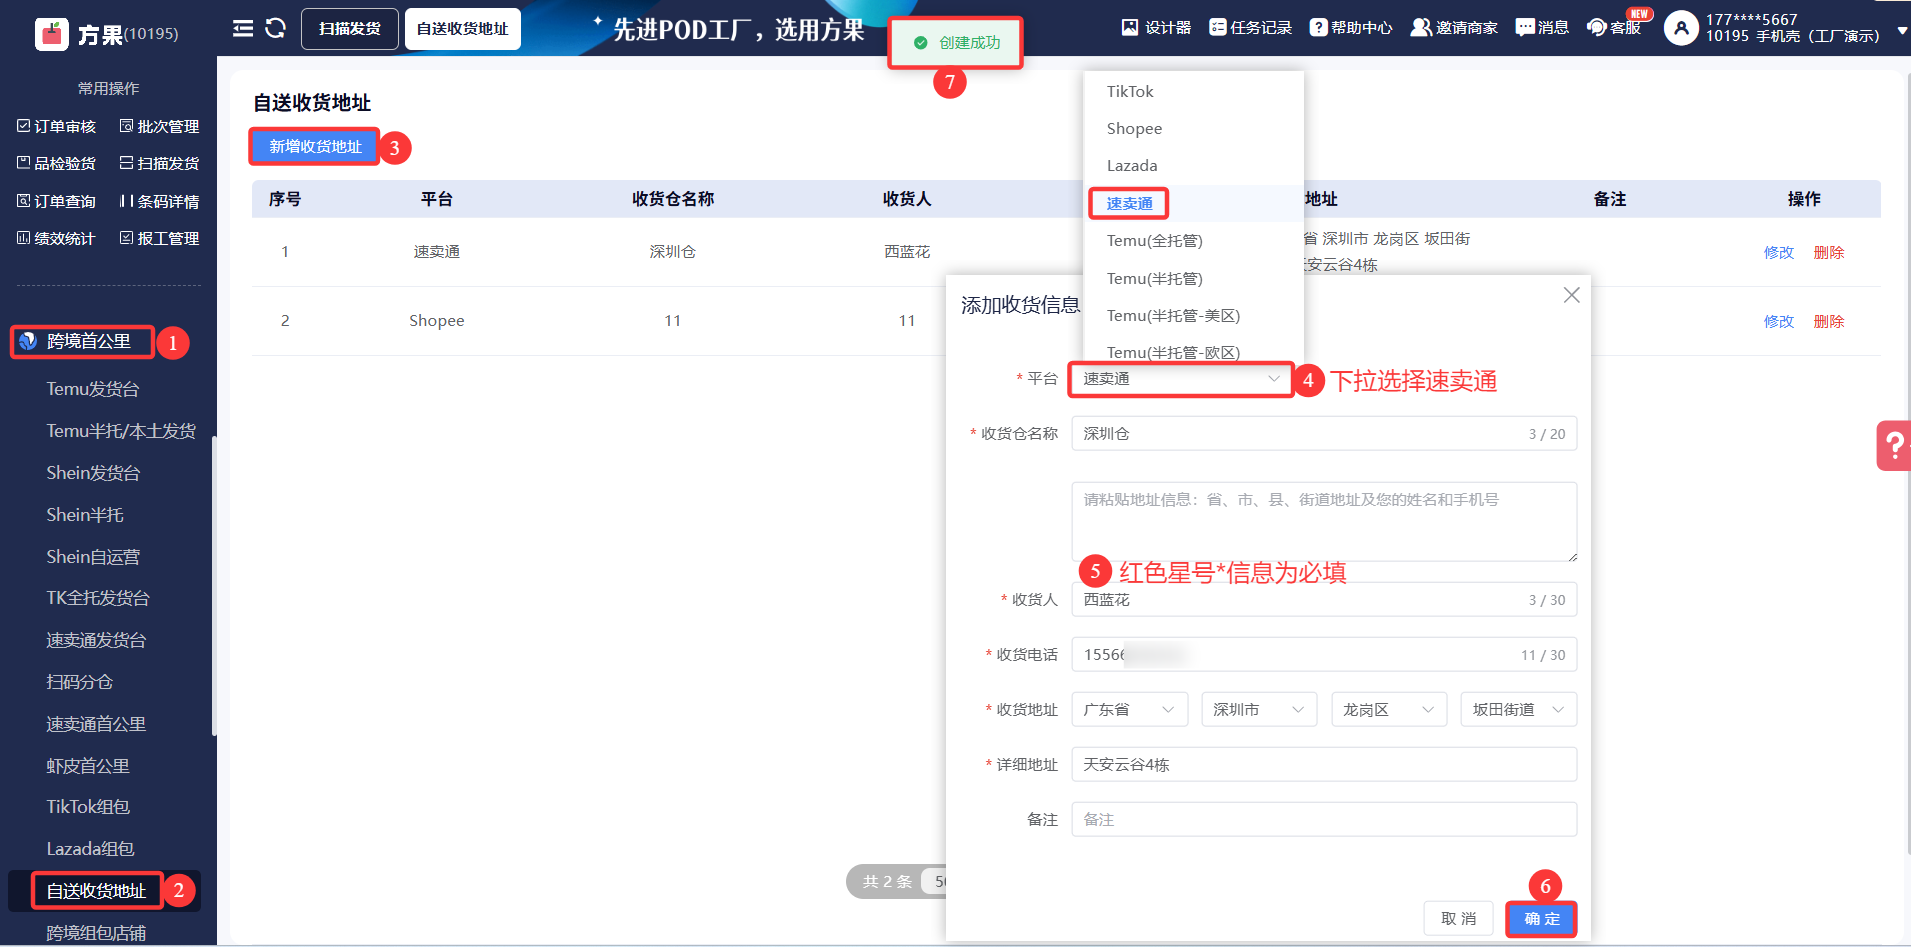Select 自送收货地址 in the sidebar menu

[x=96, y=891]
